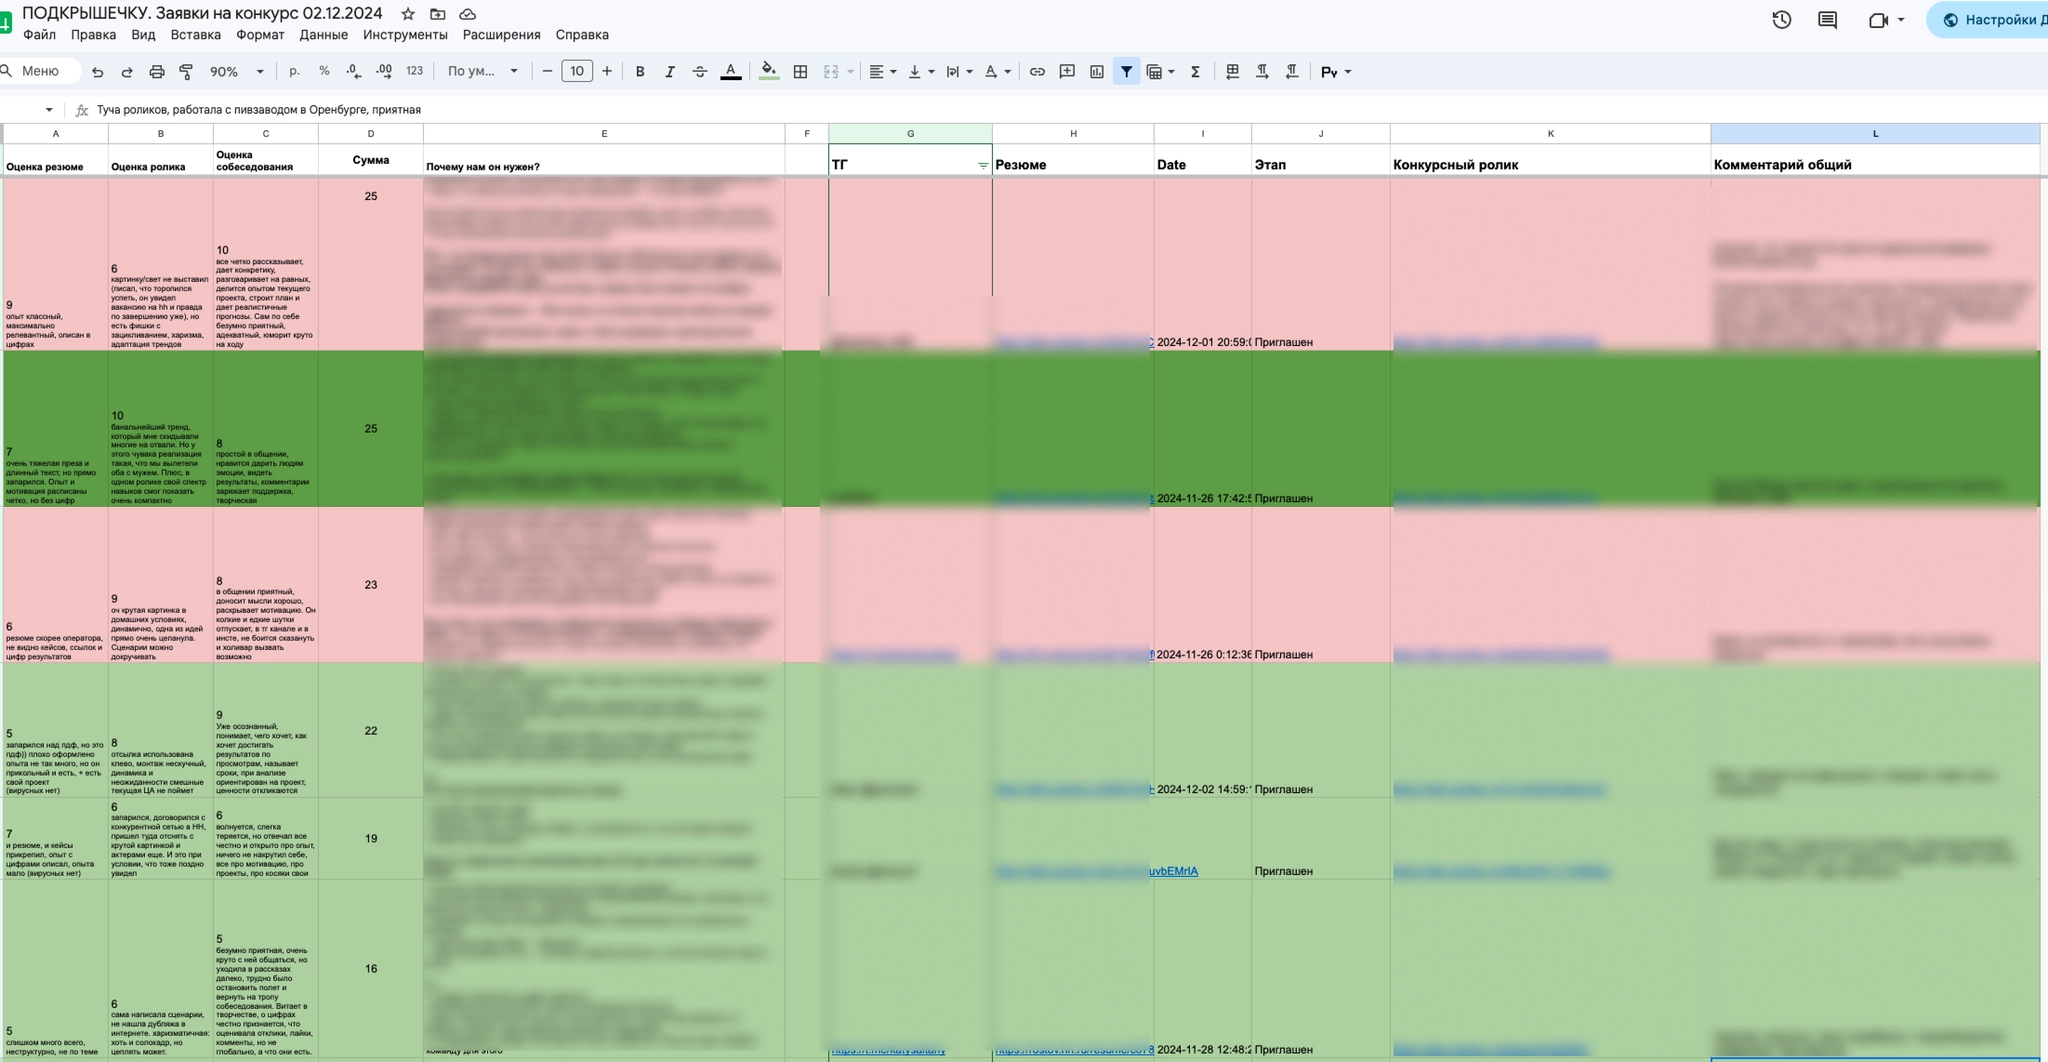Select the paint format roller icon
This screenshot has height=1062, width=2048.
186,72
